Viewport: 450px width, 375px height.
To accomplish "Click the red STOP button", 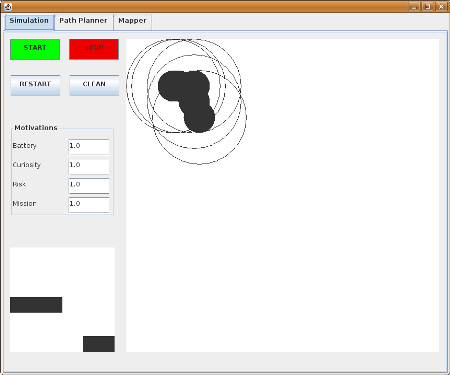I will point(94,49).
